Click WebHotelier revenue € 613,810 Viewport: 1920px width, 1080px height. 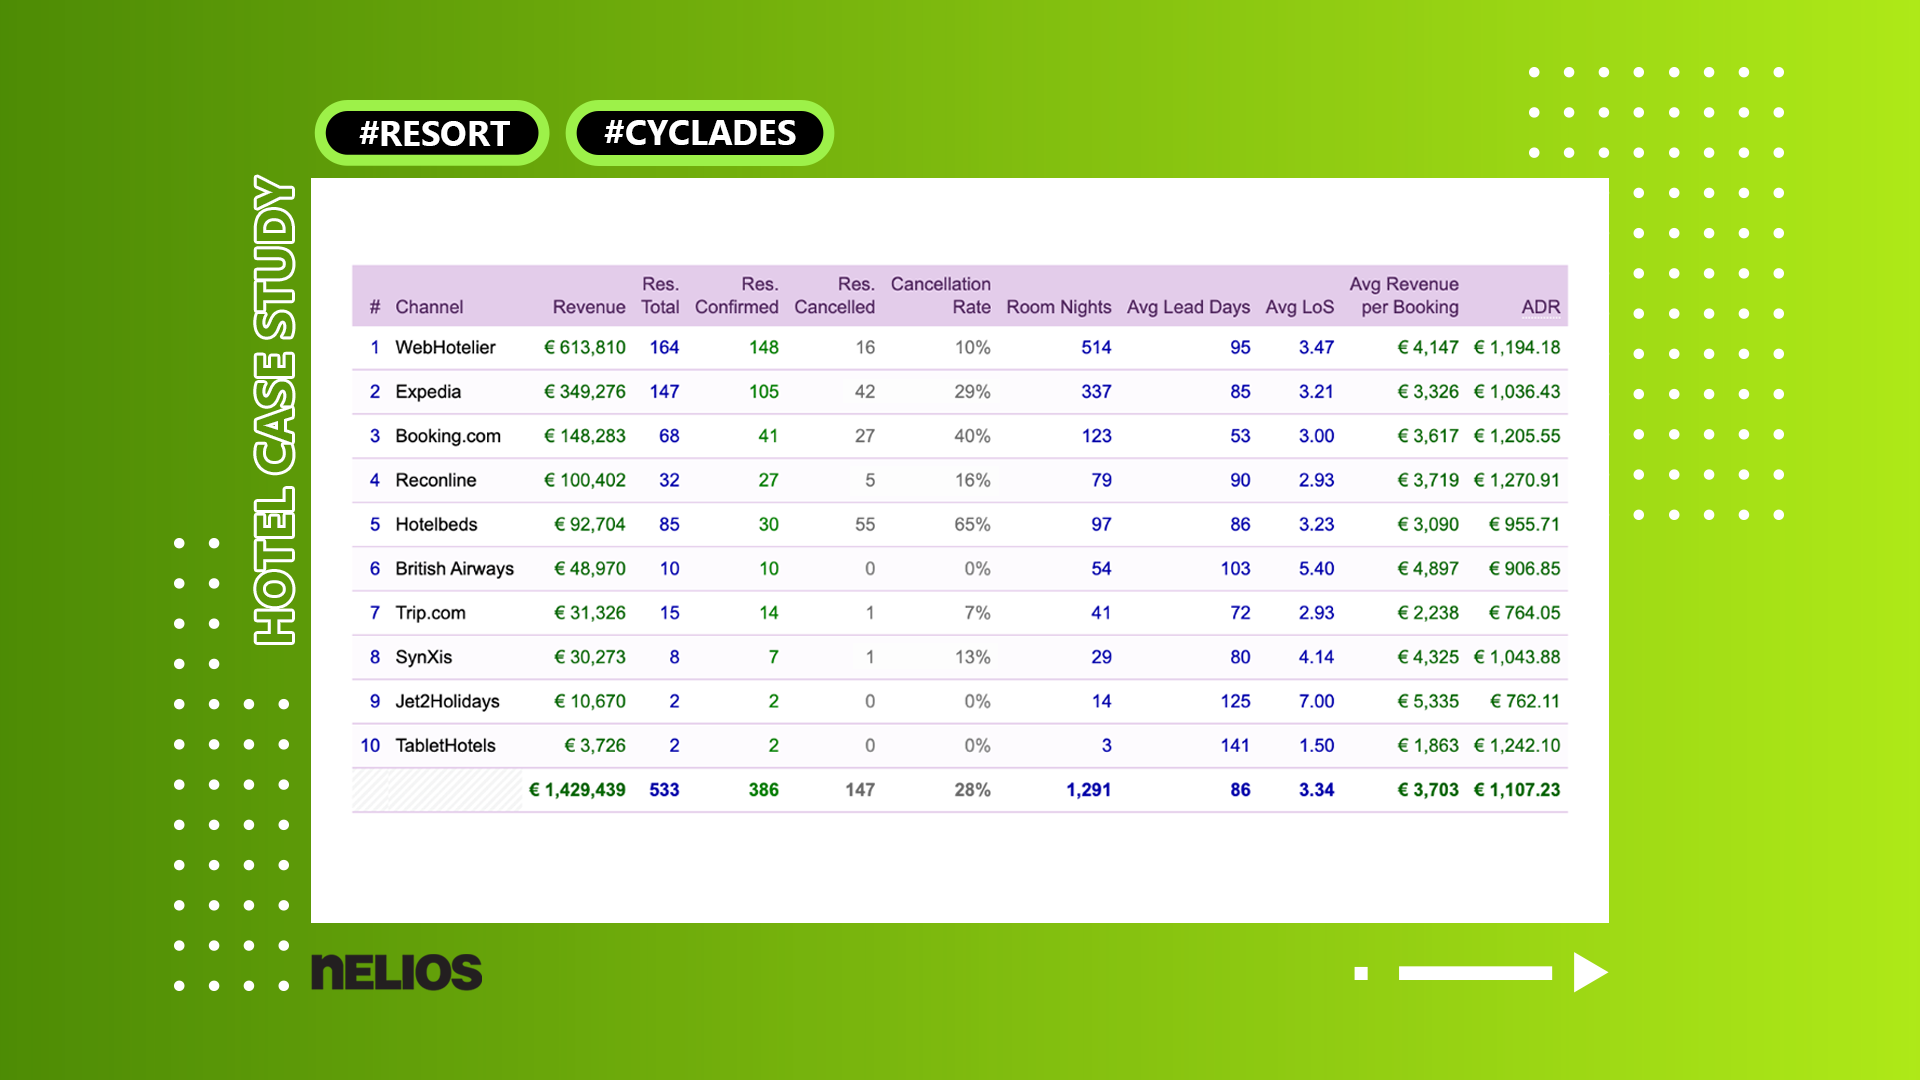[585, 347]
